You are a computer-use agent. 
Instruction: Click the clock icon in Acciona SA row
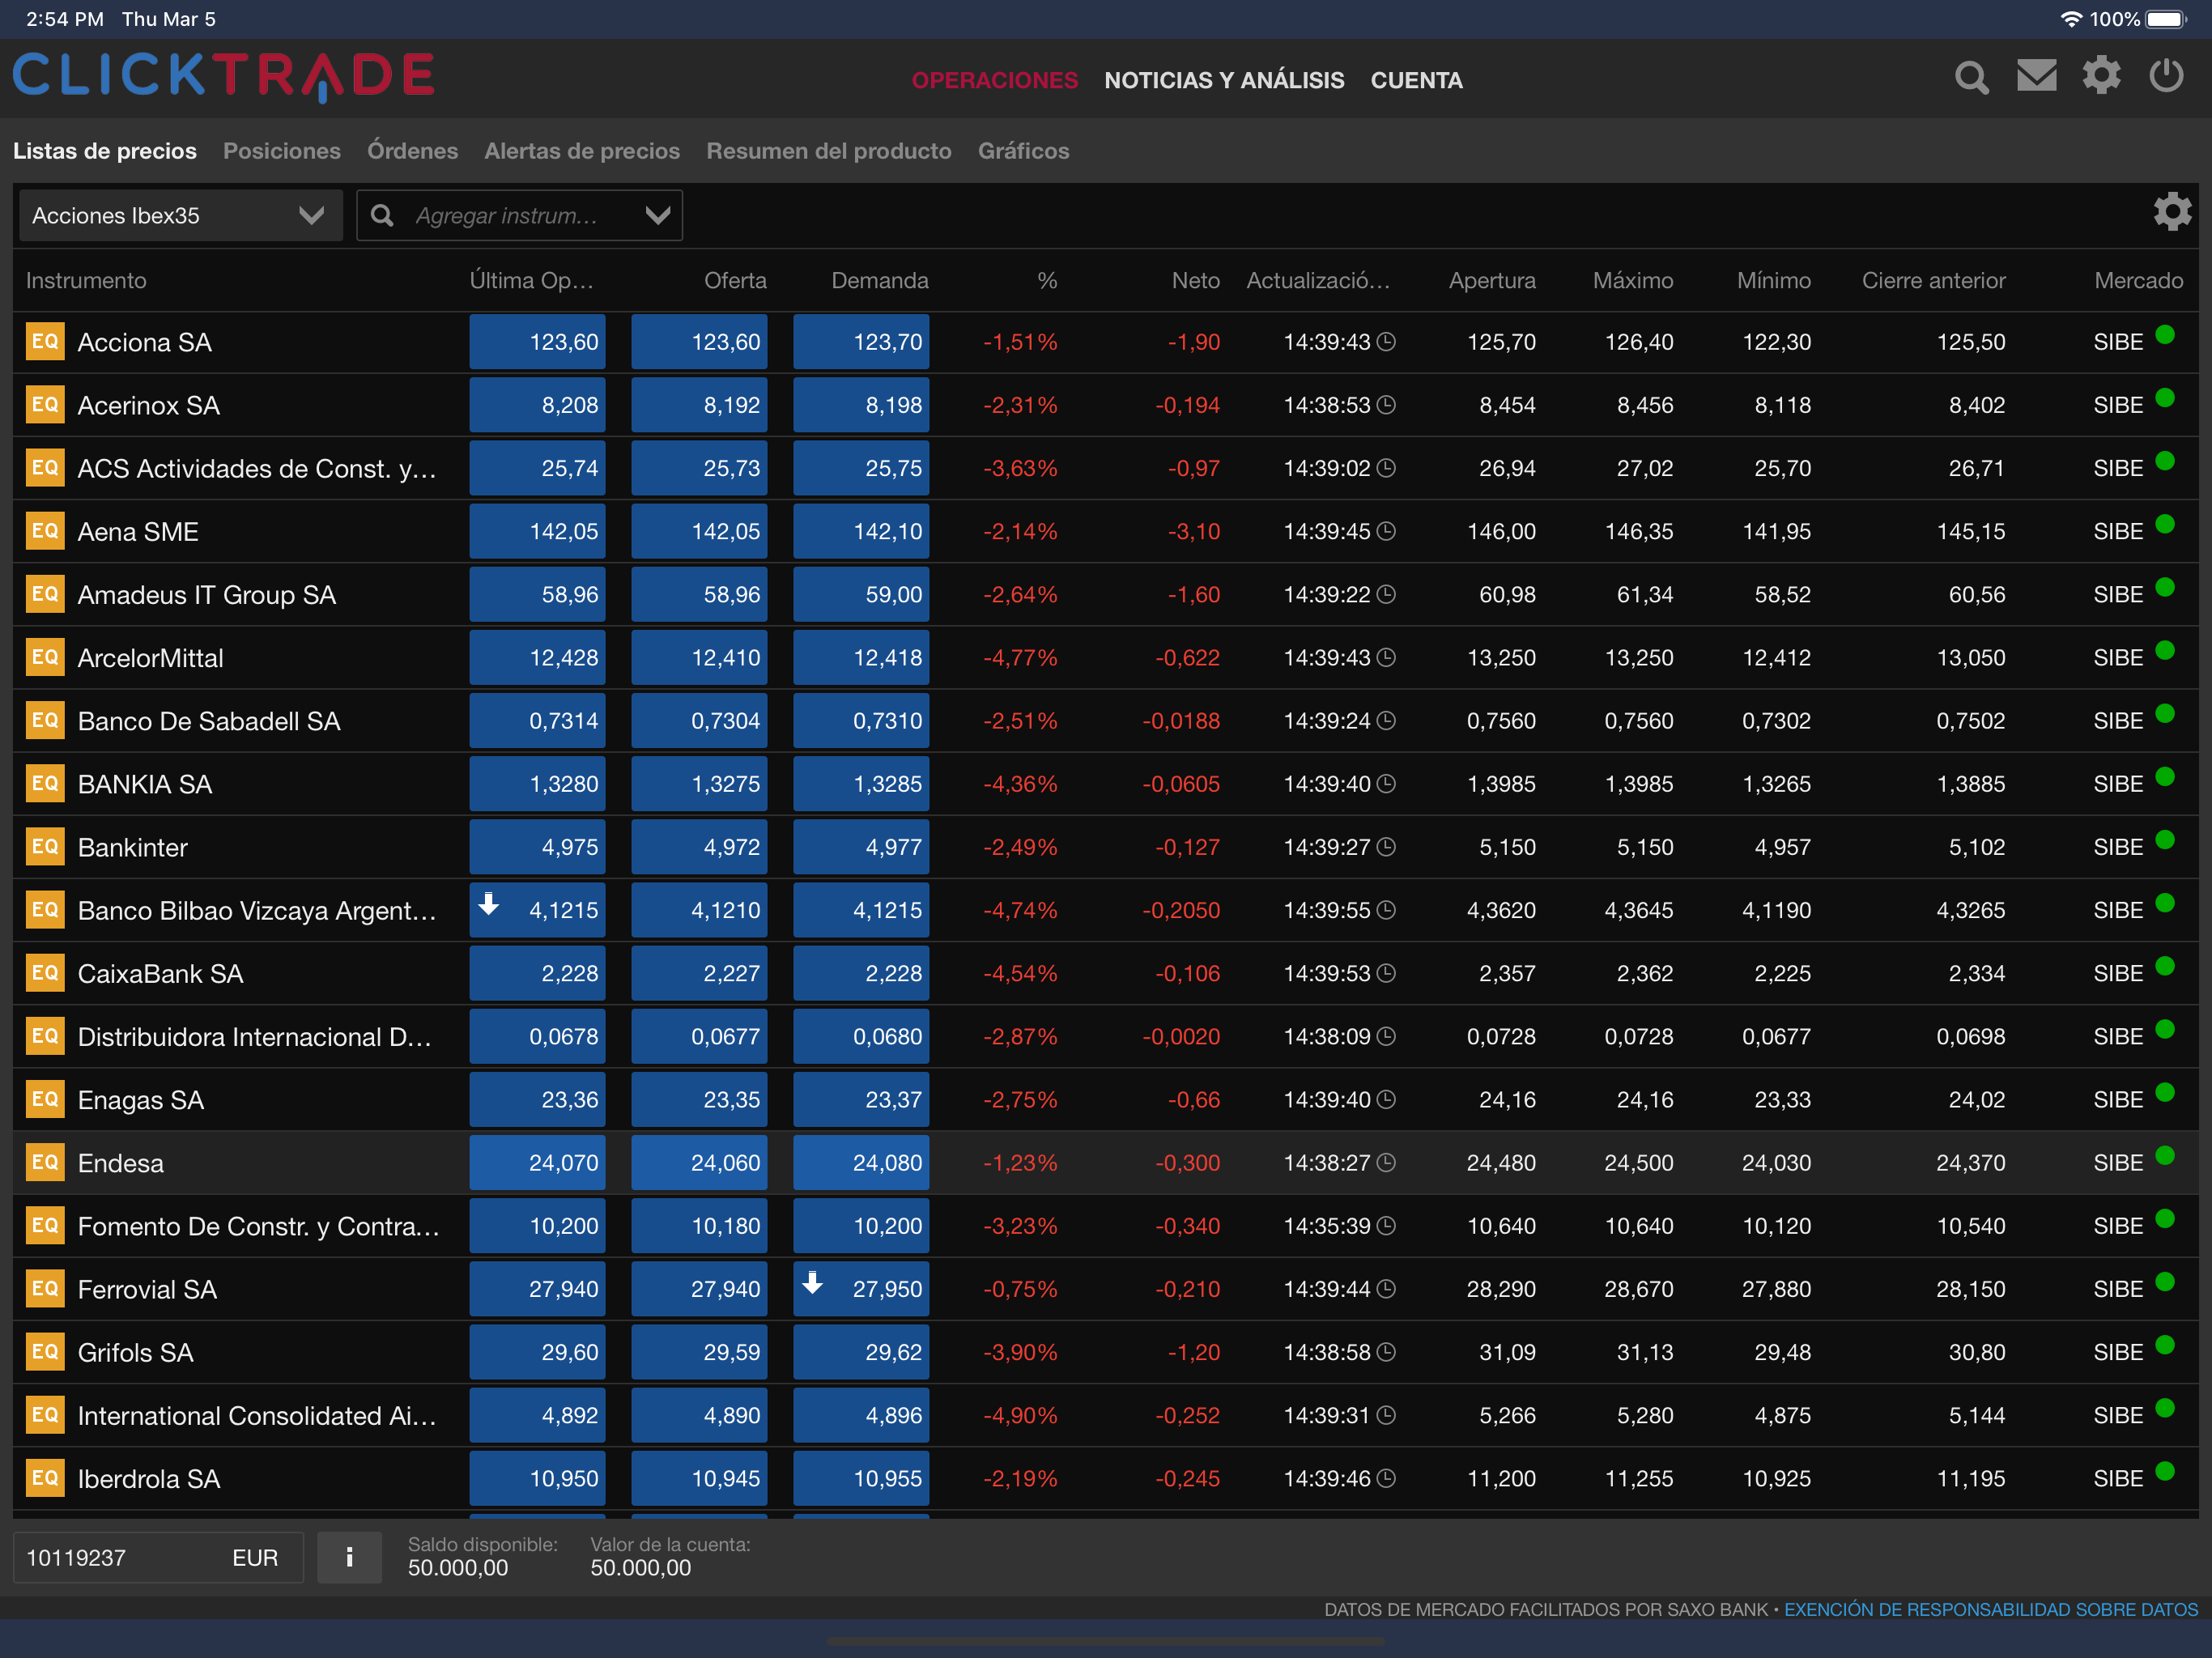[1386, 342]
